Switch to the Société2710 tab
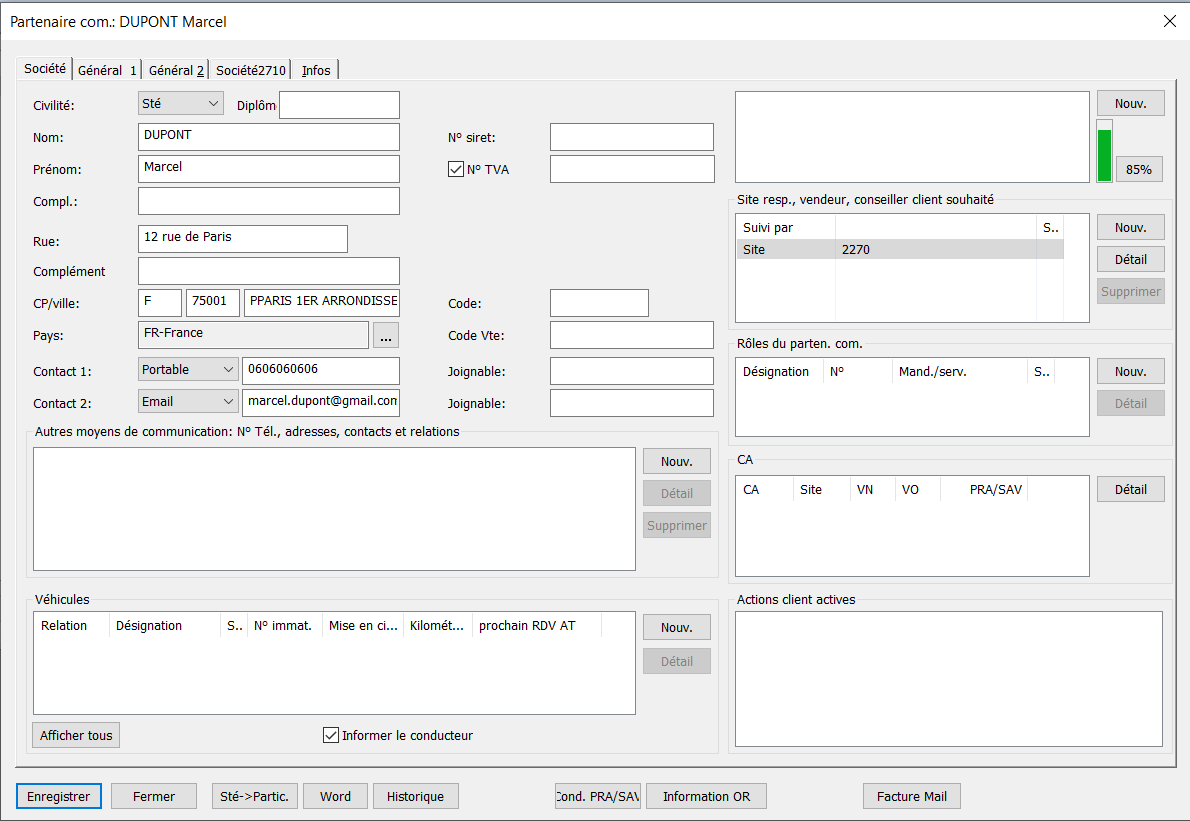1190x821 pixels. click(250, 71)
